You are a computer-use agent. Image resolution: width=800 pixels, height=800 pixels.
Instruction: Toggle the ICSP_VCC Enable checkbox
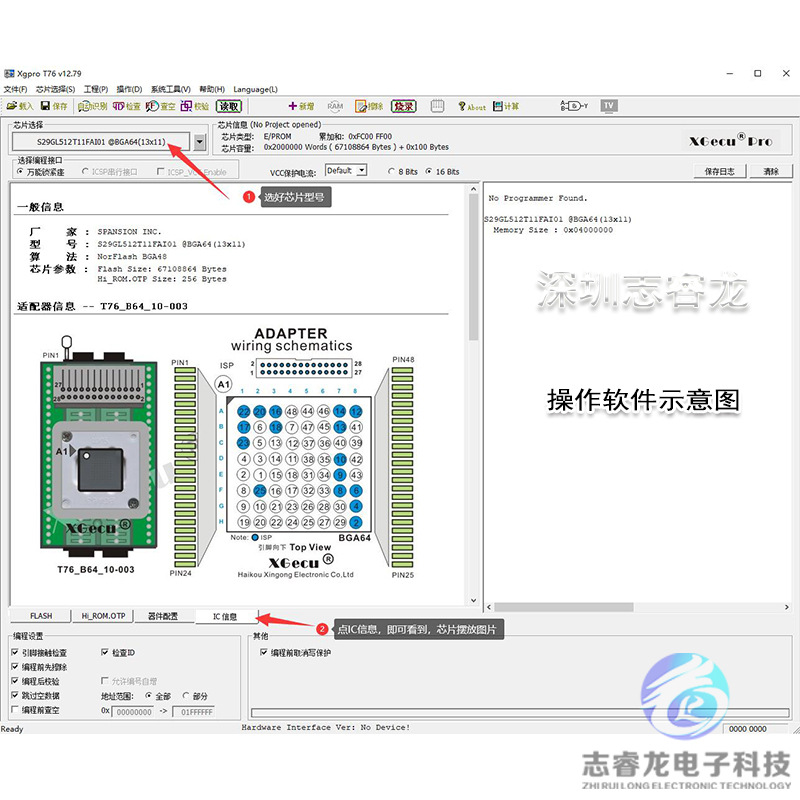tap(161, 171)
